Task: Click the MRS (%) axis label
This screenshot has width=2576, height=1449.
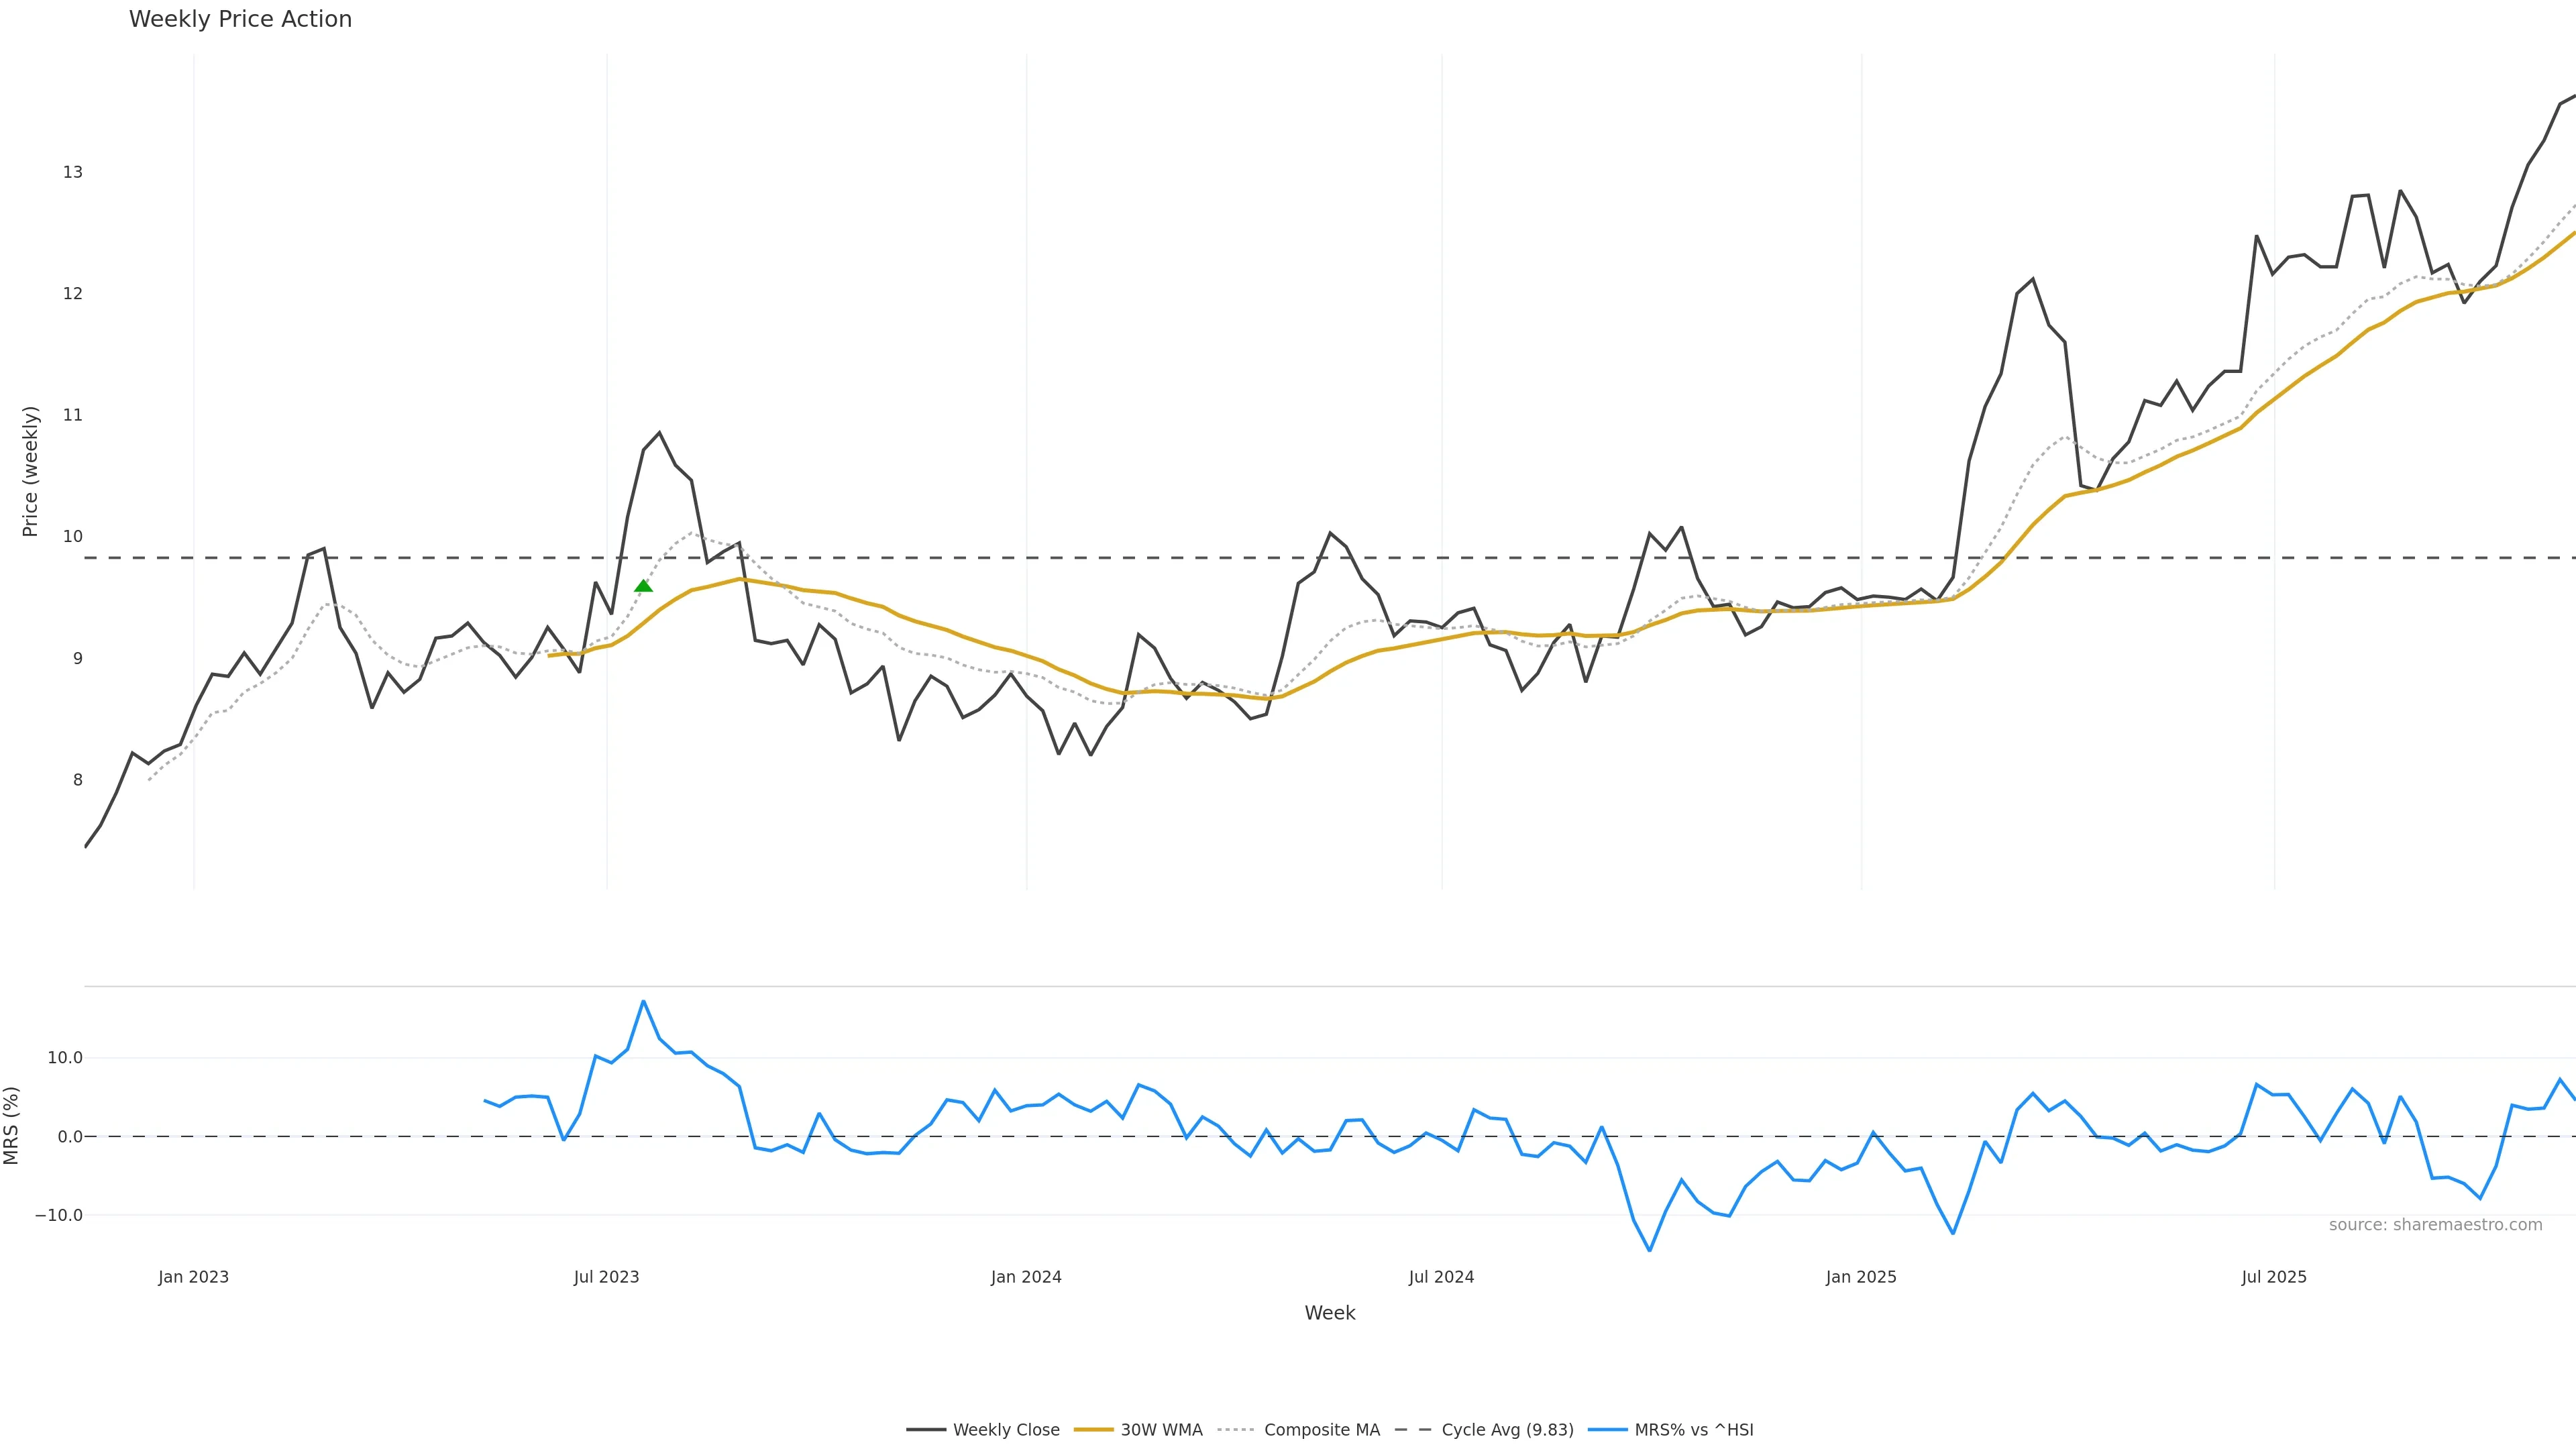Action: (12, 1125)
